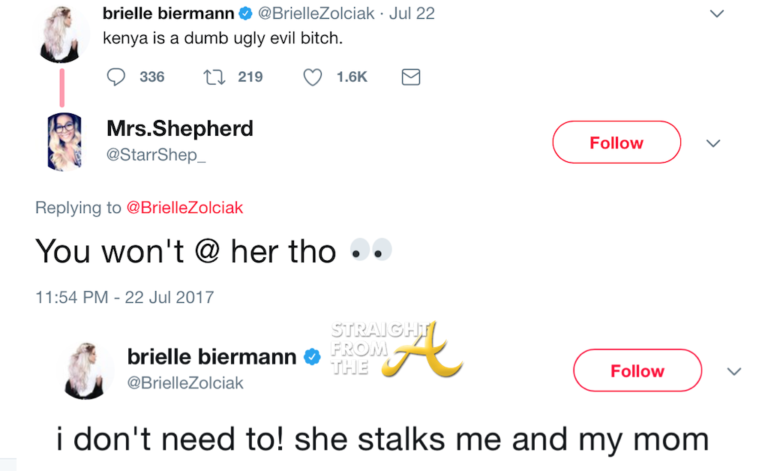Follow brielle biermann in bottom tweet
The width and height of the screenshot is (768, 471).
[637, 371]
